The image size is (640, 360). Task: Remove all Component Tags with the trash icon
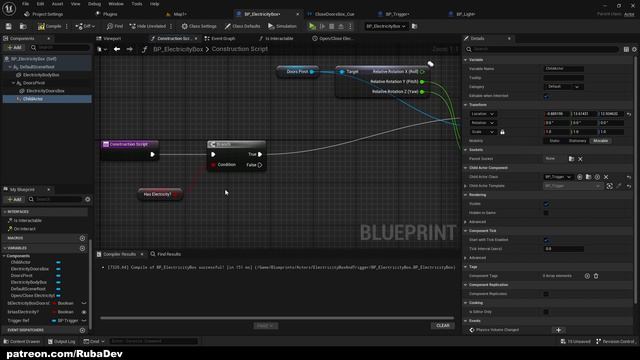point(596,276)
